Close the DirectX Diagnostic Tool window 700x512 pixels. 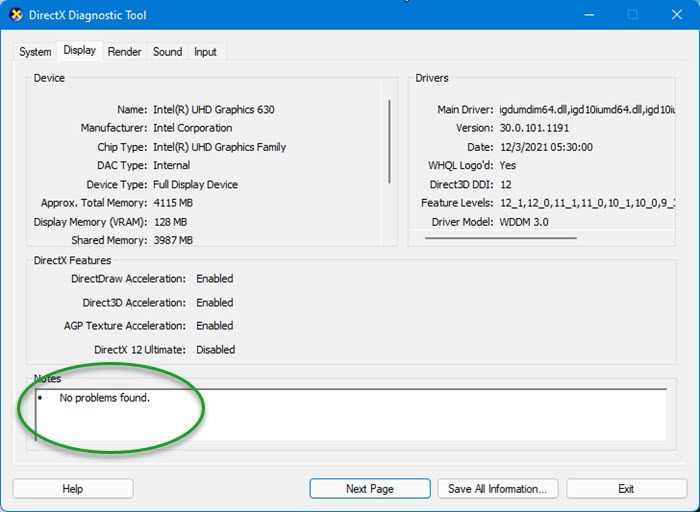[x=676, y=15]
